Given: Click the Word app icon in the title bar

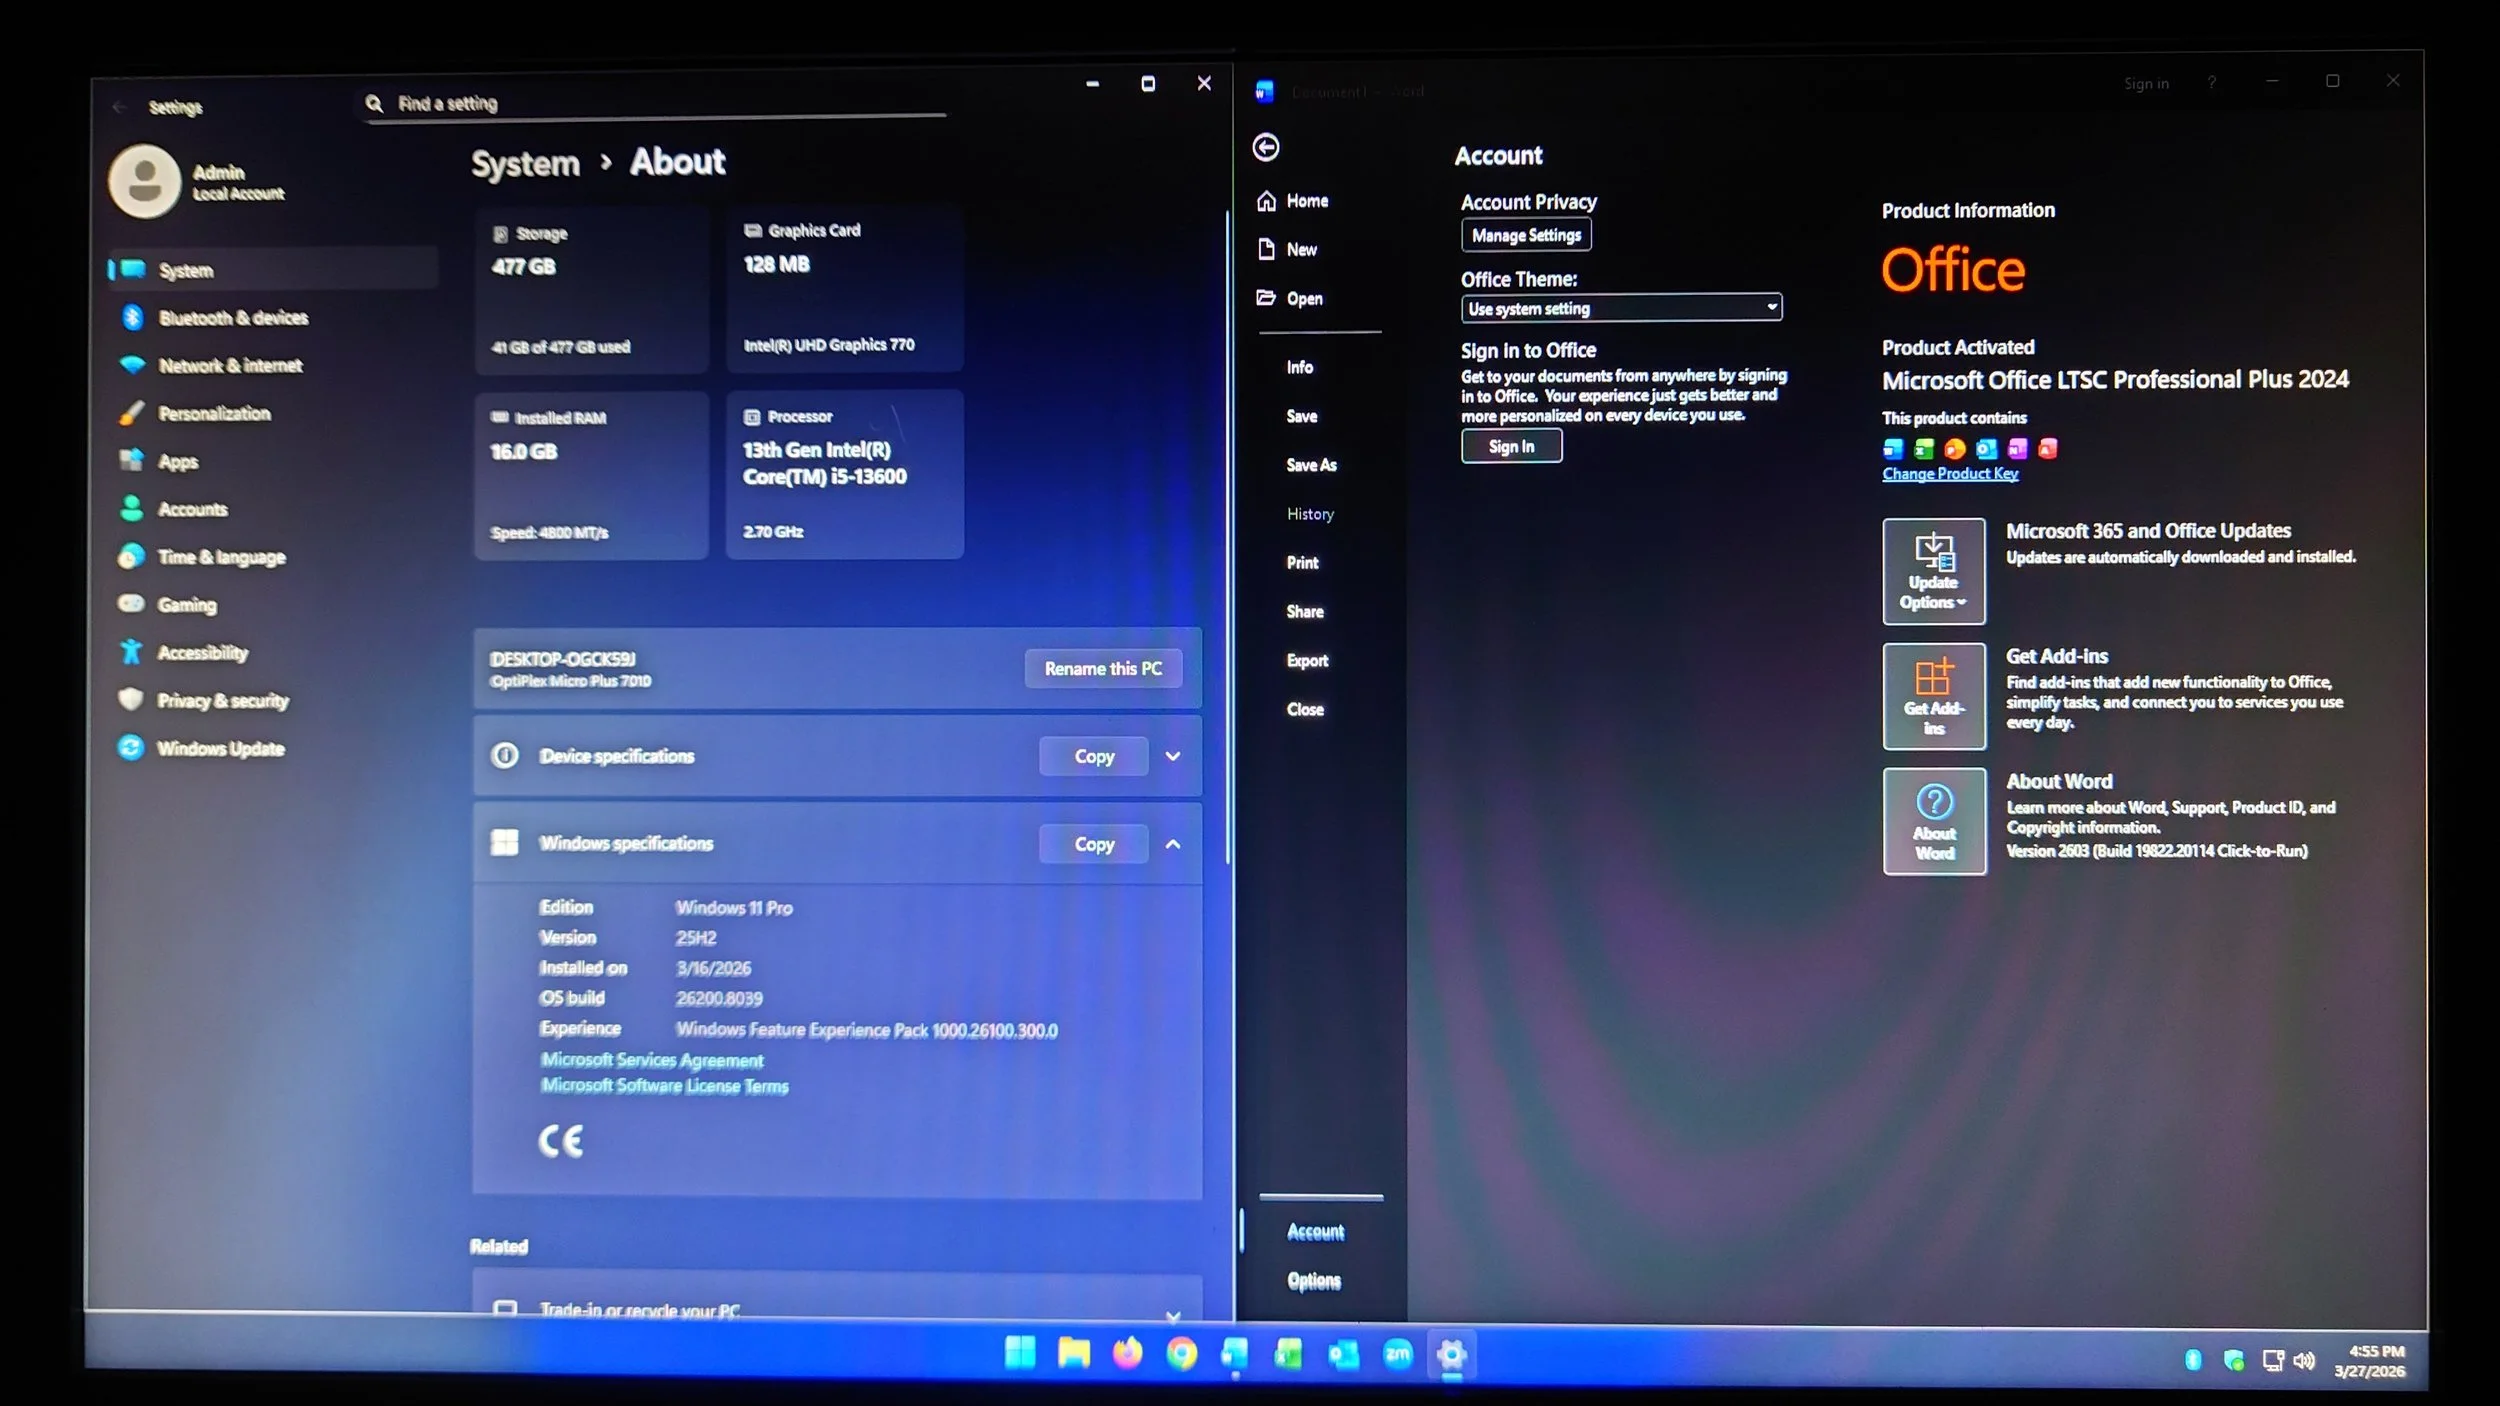Looking at the screenshot, I should pos(1265,91).
